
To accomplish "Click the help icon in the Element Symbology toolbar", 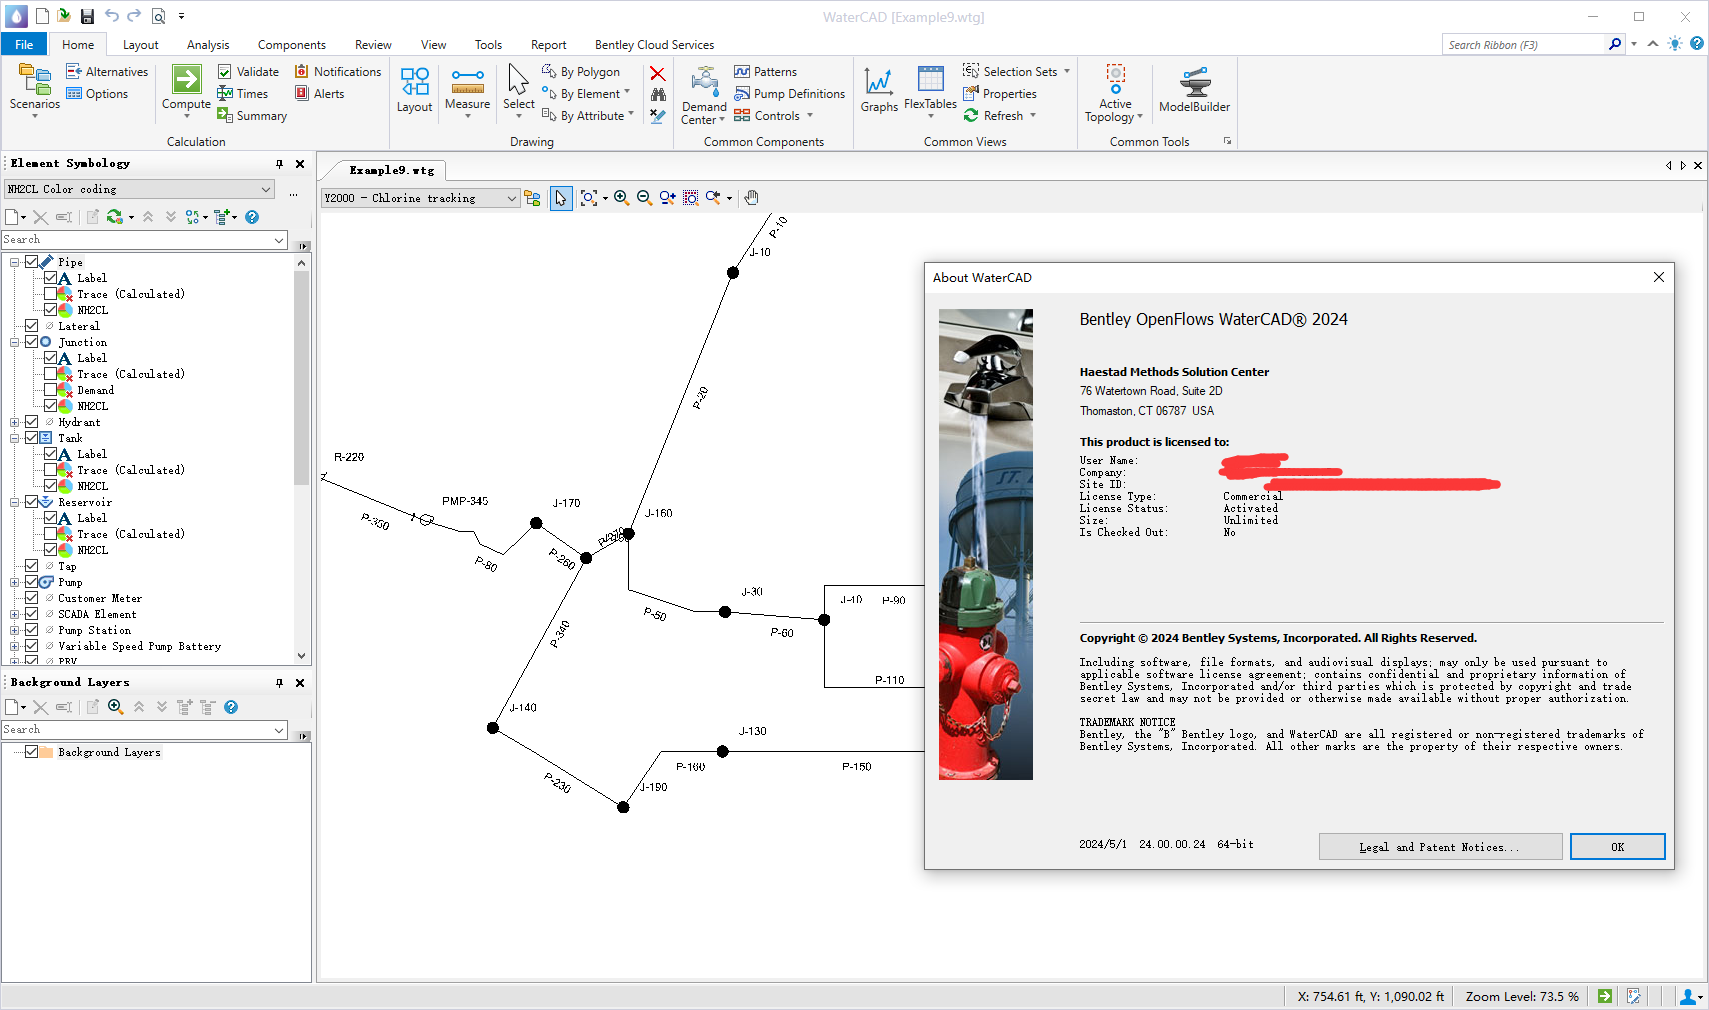I will 252,217.
